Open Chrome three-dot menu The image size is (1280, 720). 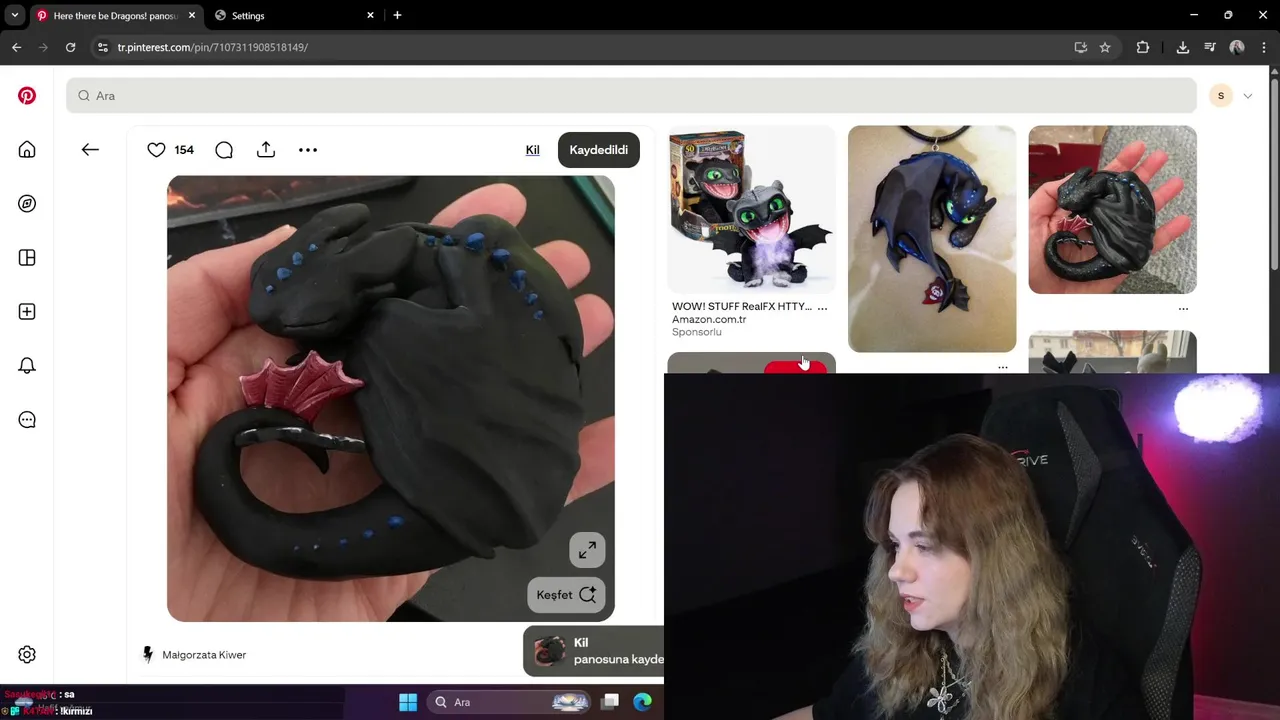[x=1265, y=47]
